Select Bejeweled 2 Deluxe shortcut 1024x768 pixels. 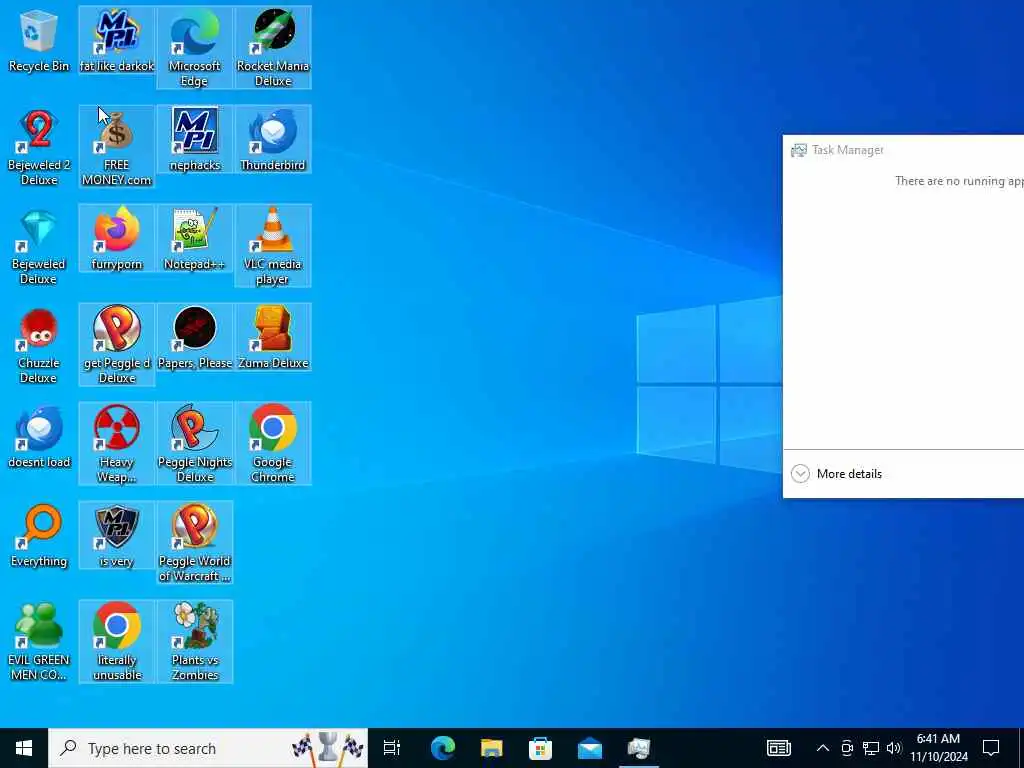[39, 147]
